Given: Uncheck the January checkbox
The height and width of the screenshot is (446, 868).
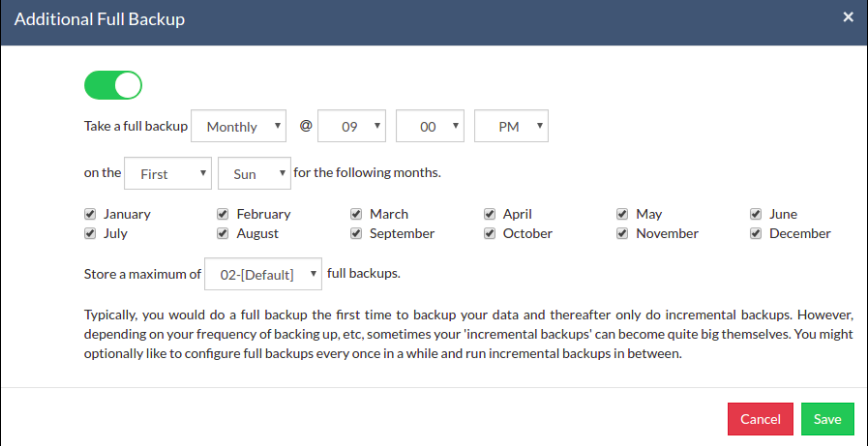Looking at the screenshot, I should pos(90,214).
